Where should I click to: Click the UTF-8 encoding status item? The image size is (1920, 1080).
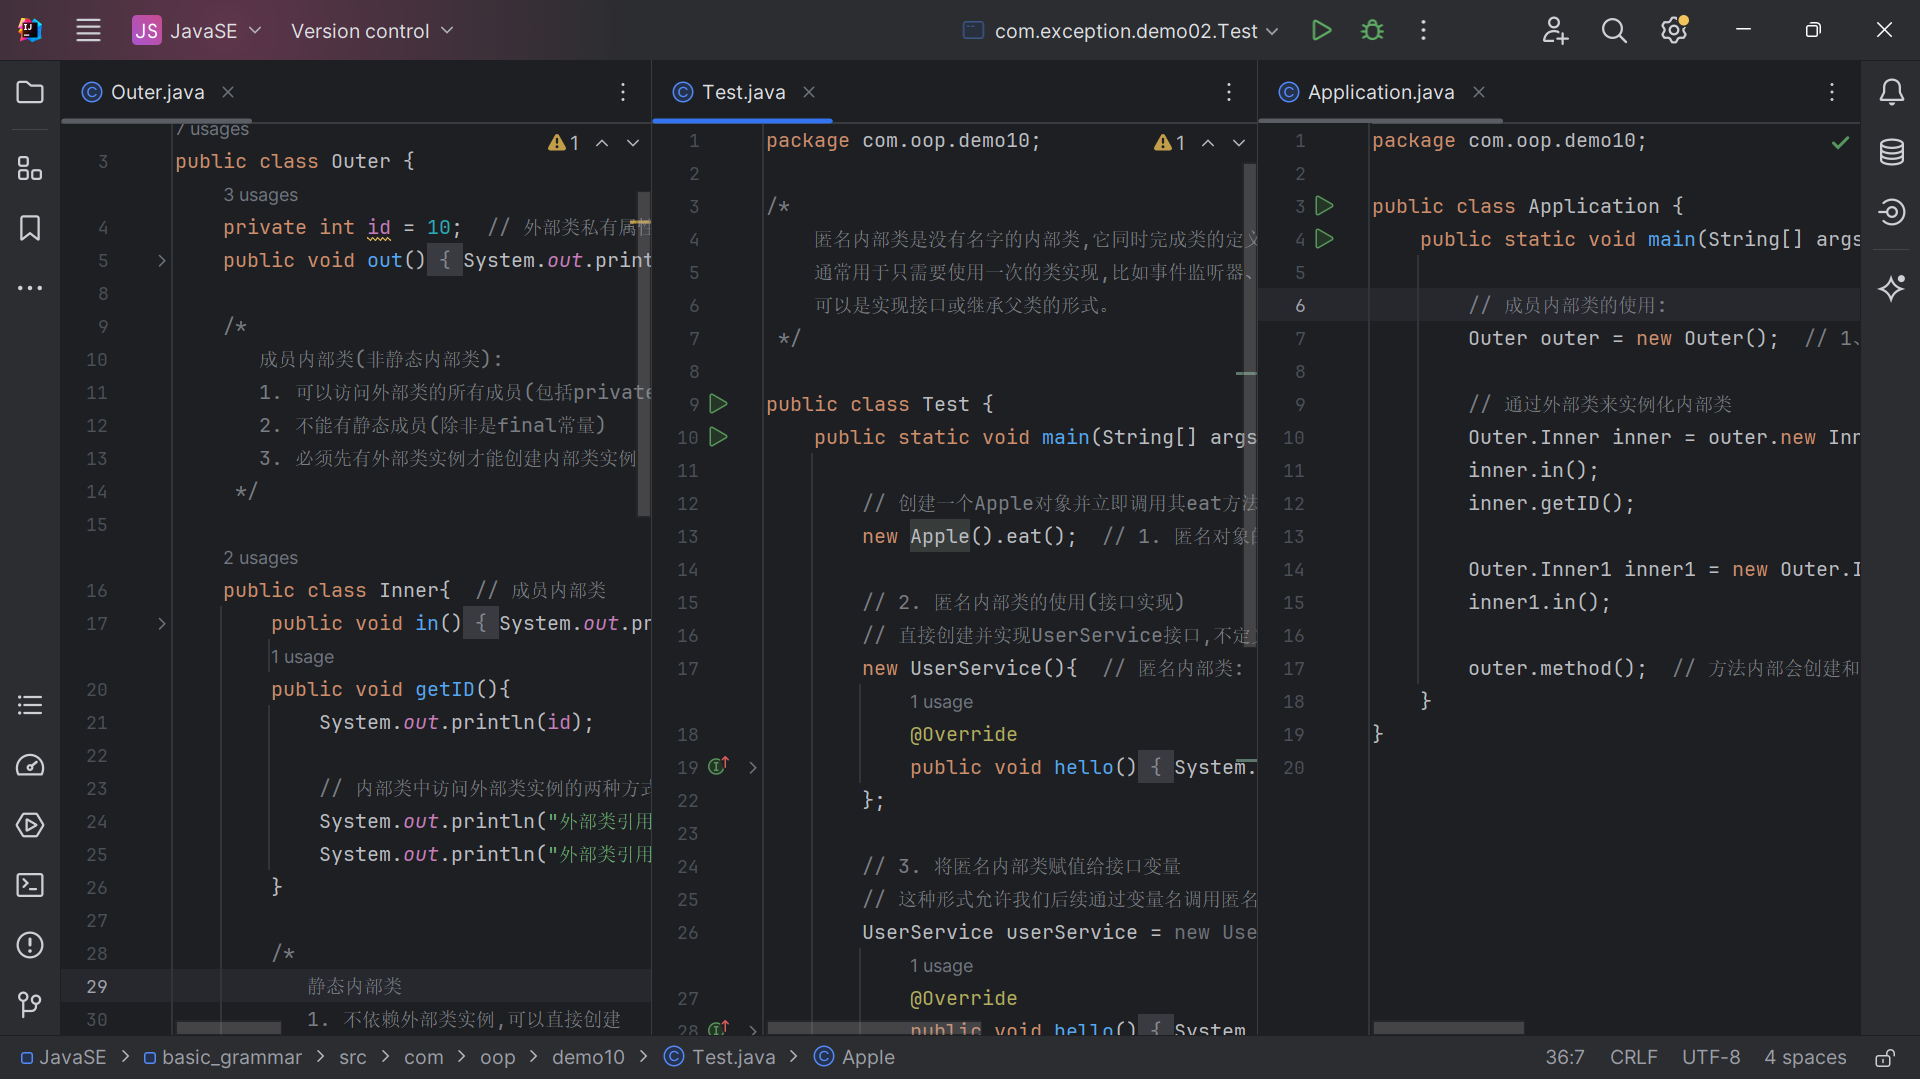pos(1710,1058)
